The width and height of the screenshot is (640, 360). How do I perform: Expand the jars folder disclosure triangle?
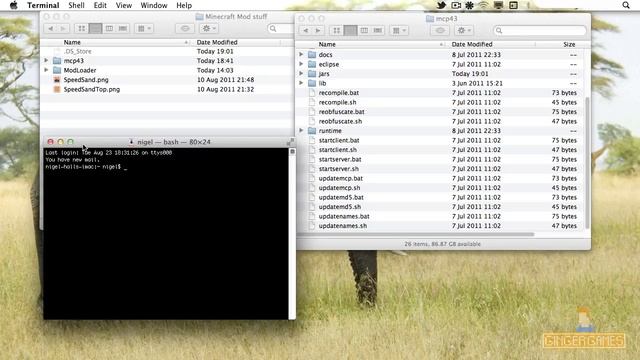point(301,73)
